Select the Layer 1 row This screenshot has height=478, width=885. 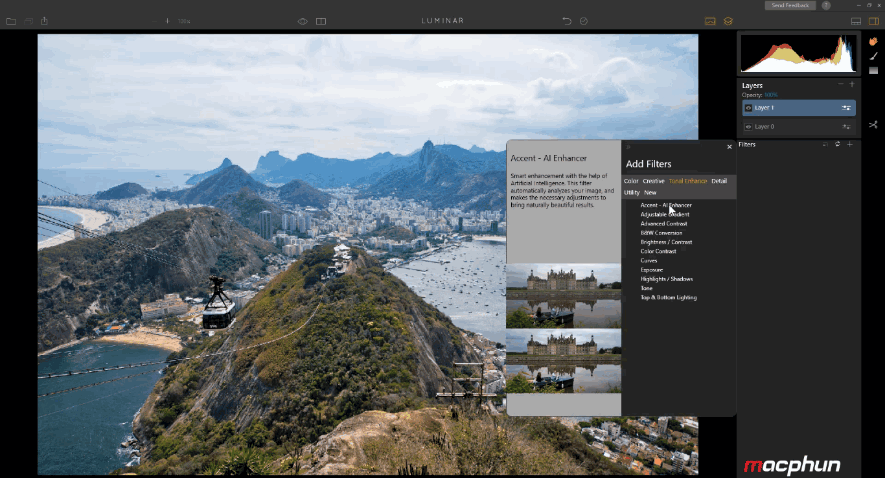click(799, 108)
